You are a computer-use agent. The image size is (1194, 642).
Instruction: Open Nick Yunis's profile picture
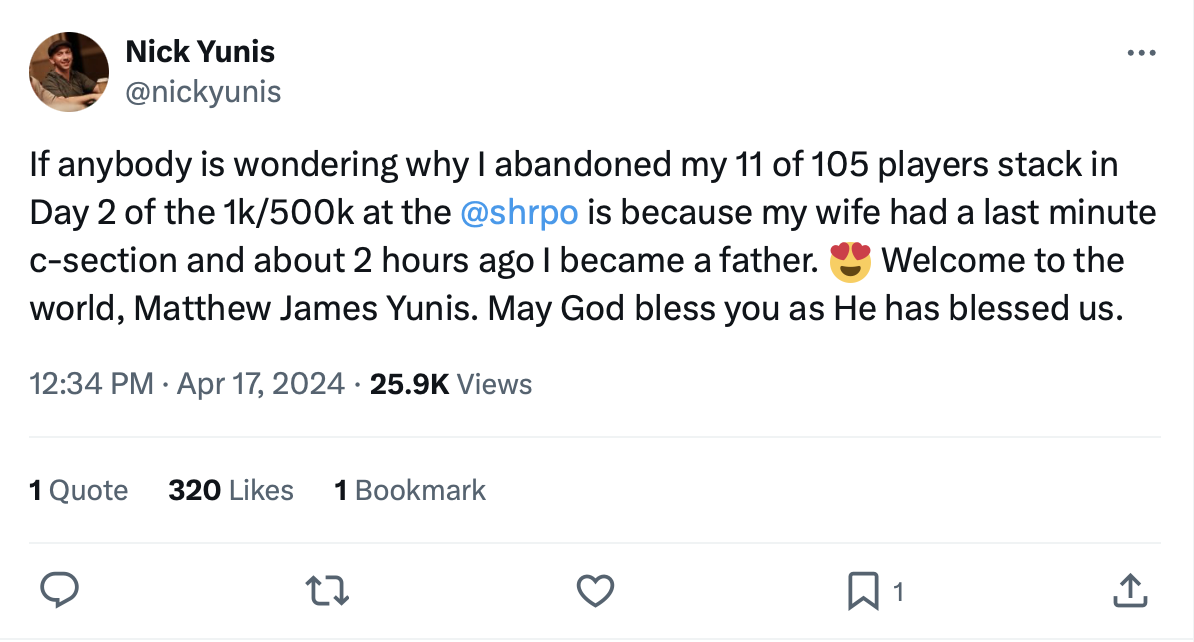[69, 71]
